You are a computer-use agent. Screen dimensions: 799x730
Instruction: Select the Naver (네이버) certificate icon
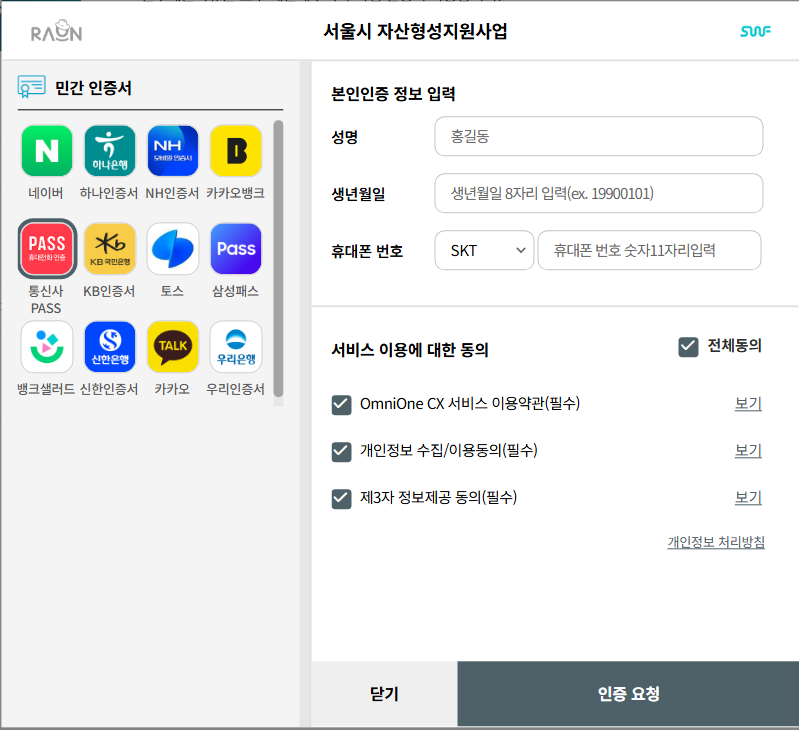46,151
